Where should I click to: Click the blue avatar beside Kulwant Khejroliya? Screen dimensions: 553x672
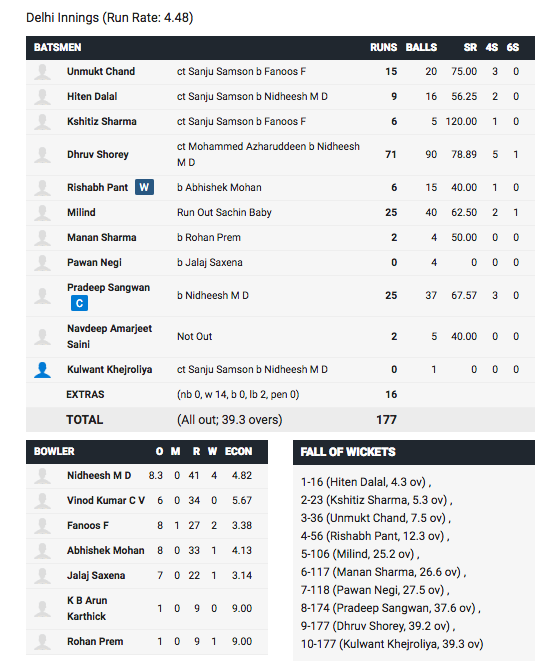pyautogui.click(x=42, y=369)
